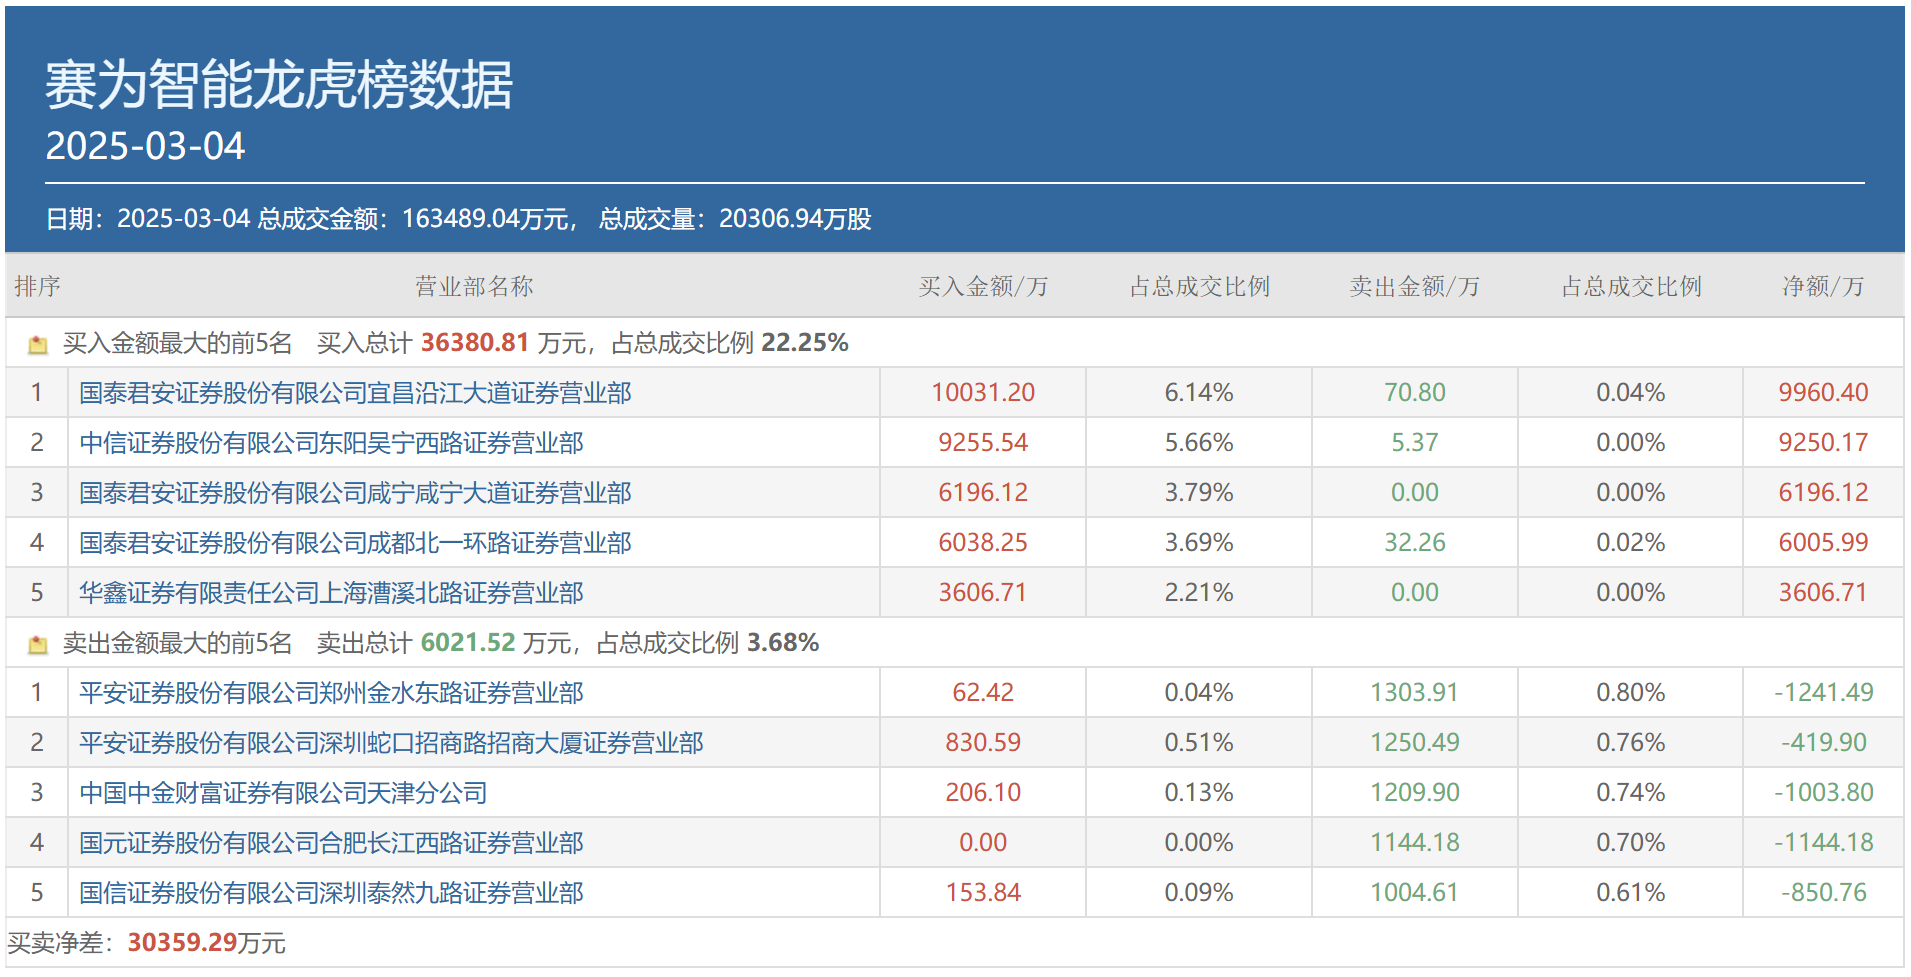The width and height of the screenshot is (1911, 977).
Task: Click the 卖出金额/万 header to sort
Action: click(x=1412, y=286)
